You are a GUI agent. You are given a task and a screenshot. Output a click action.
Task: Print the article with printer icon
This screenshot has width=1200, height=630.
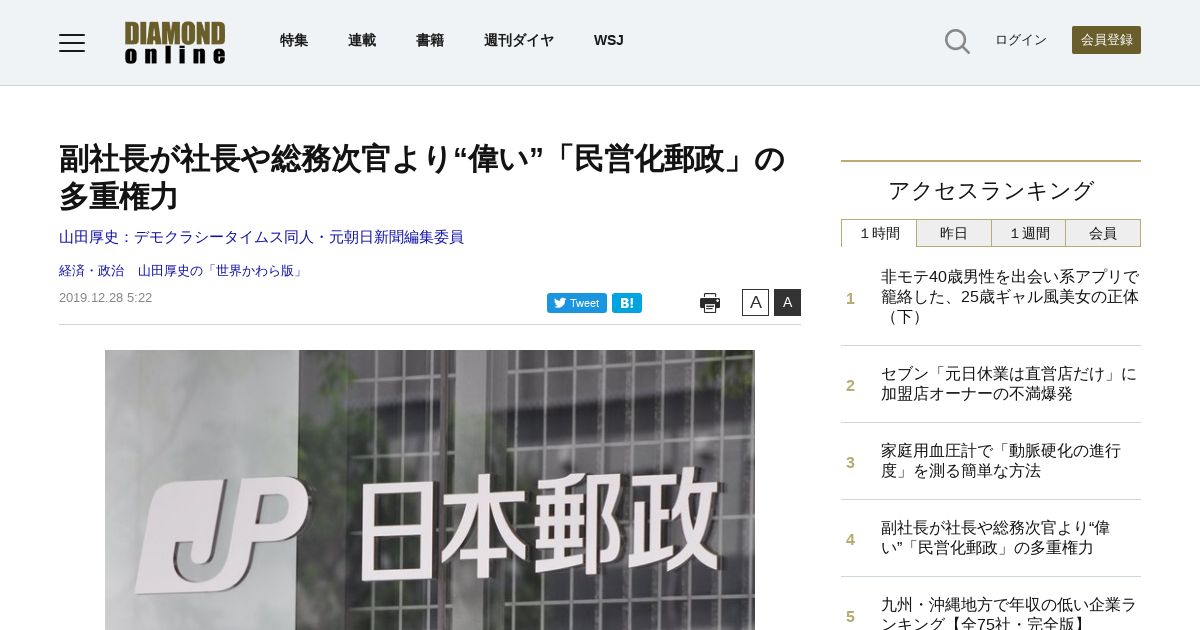click(x=710, y=303)
